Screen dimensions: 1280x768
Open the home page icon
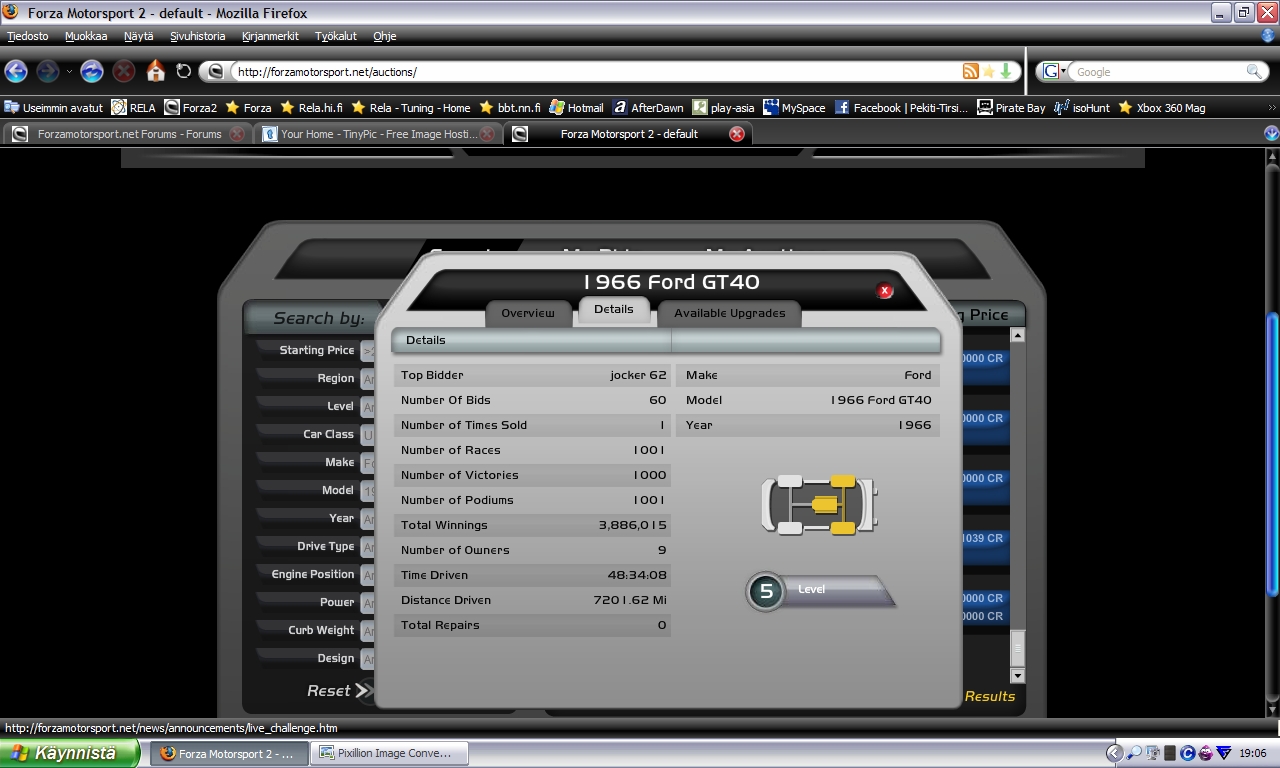tap(155, 71)
